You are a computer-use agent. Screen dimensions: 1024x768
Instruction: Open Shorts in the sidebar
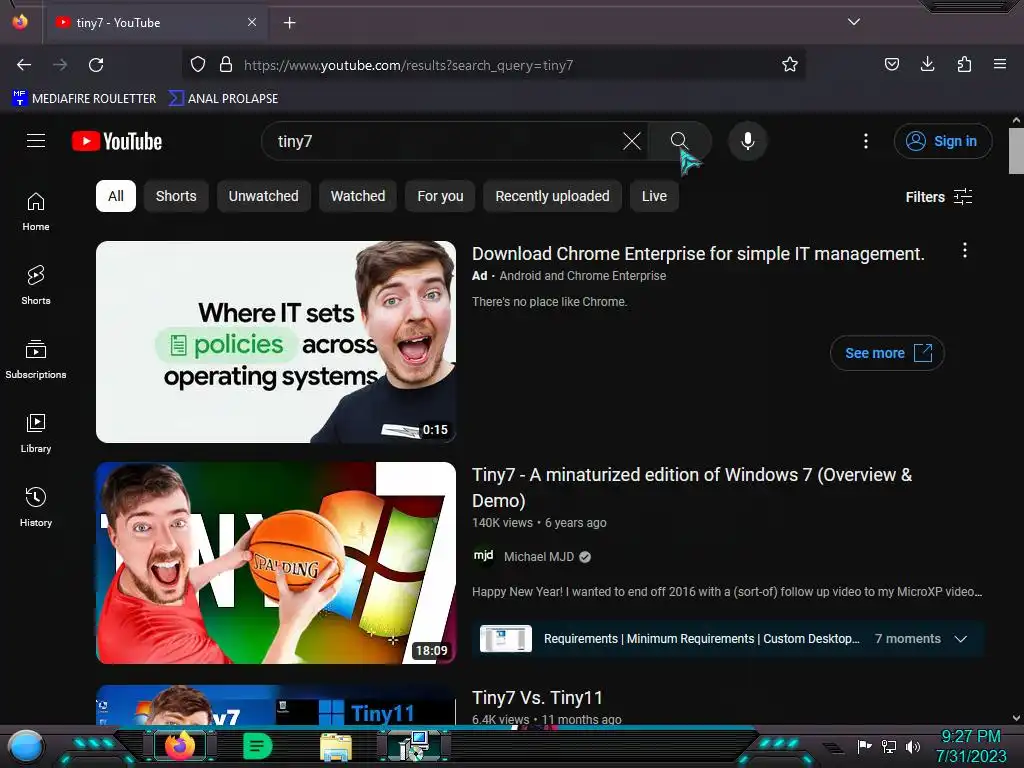(36, 285)
